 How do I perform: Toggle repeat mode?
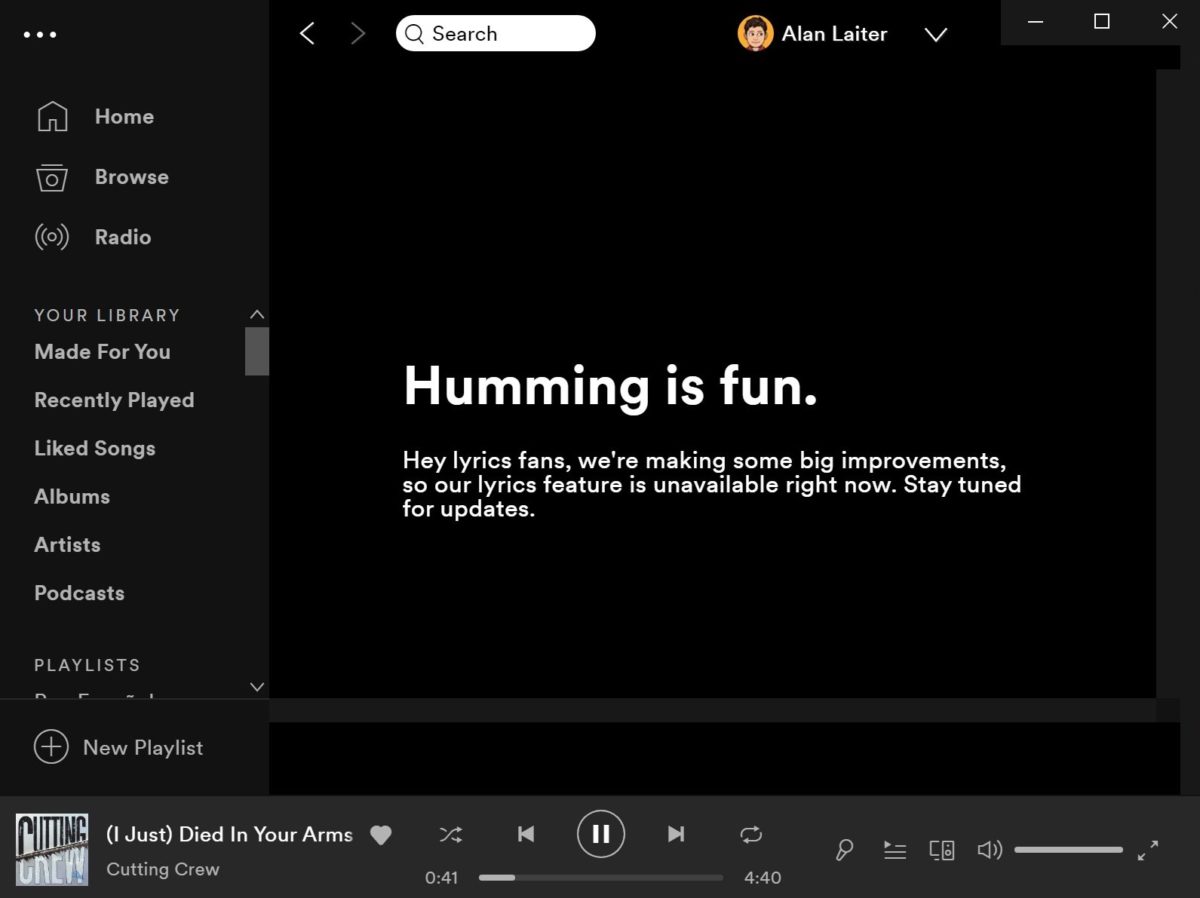pyautogui.click(x=751, y=834)
